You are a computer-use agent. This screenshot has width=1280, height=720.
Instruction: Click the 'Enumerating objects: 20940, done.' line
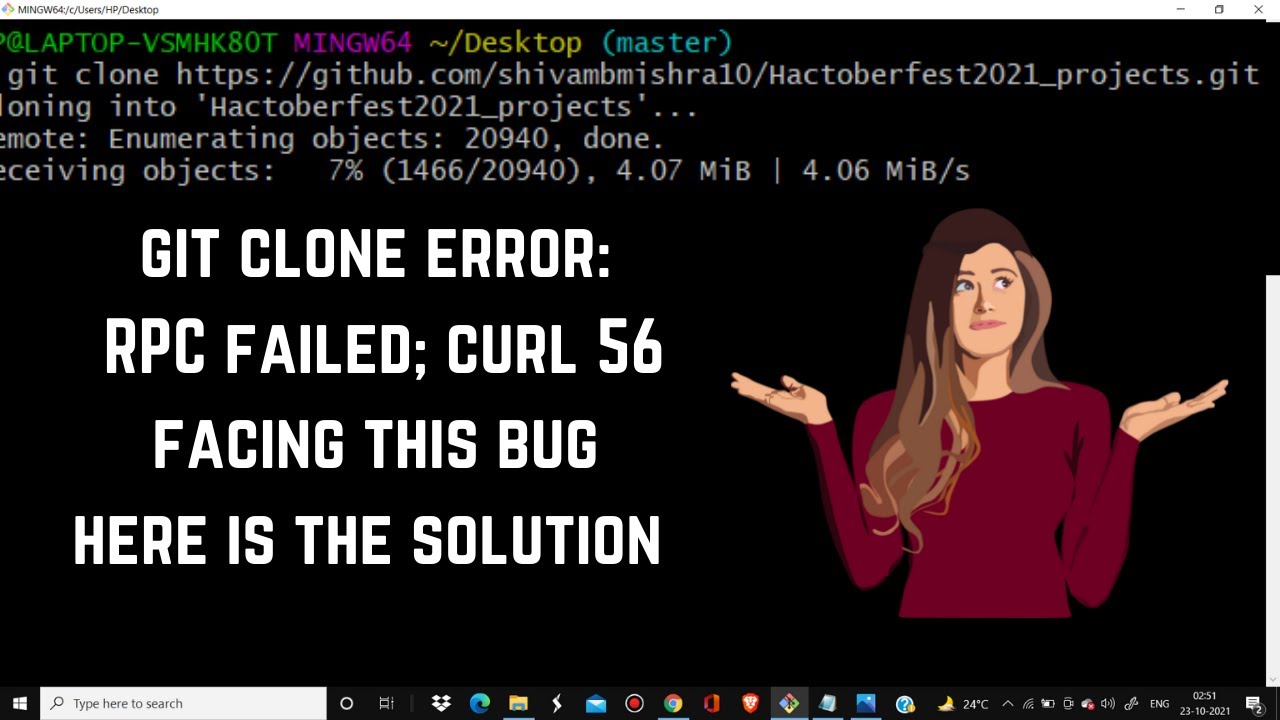click(x=386, y=139)
